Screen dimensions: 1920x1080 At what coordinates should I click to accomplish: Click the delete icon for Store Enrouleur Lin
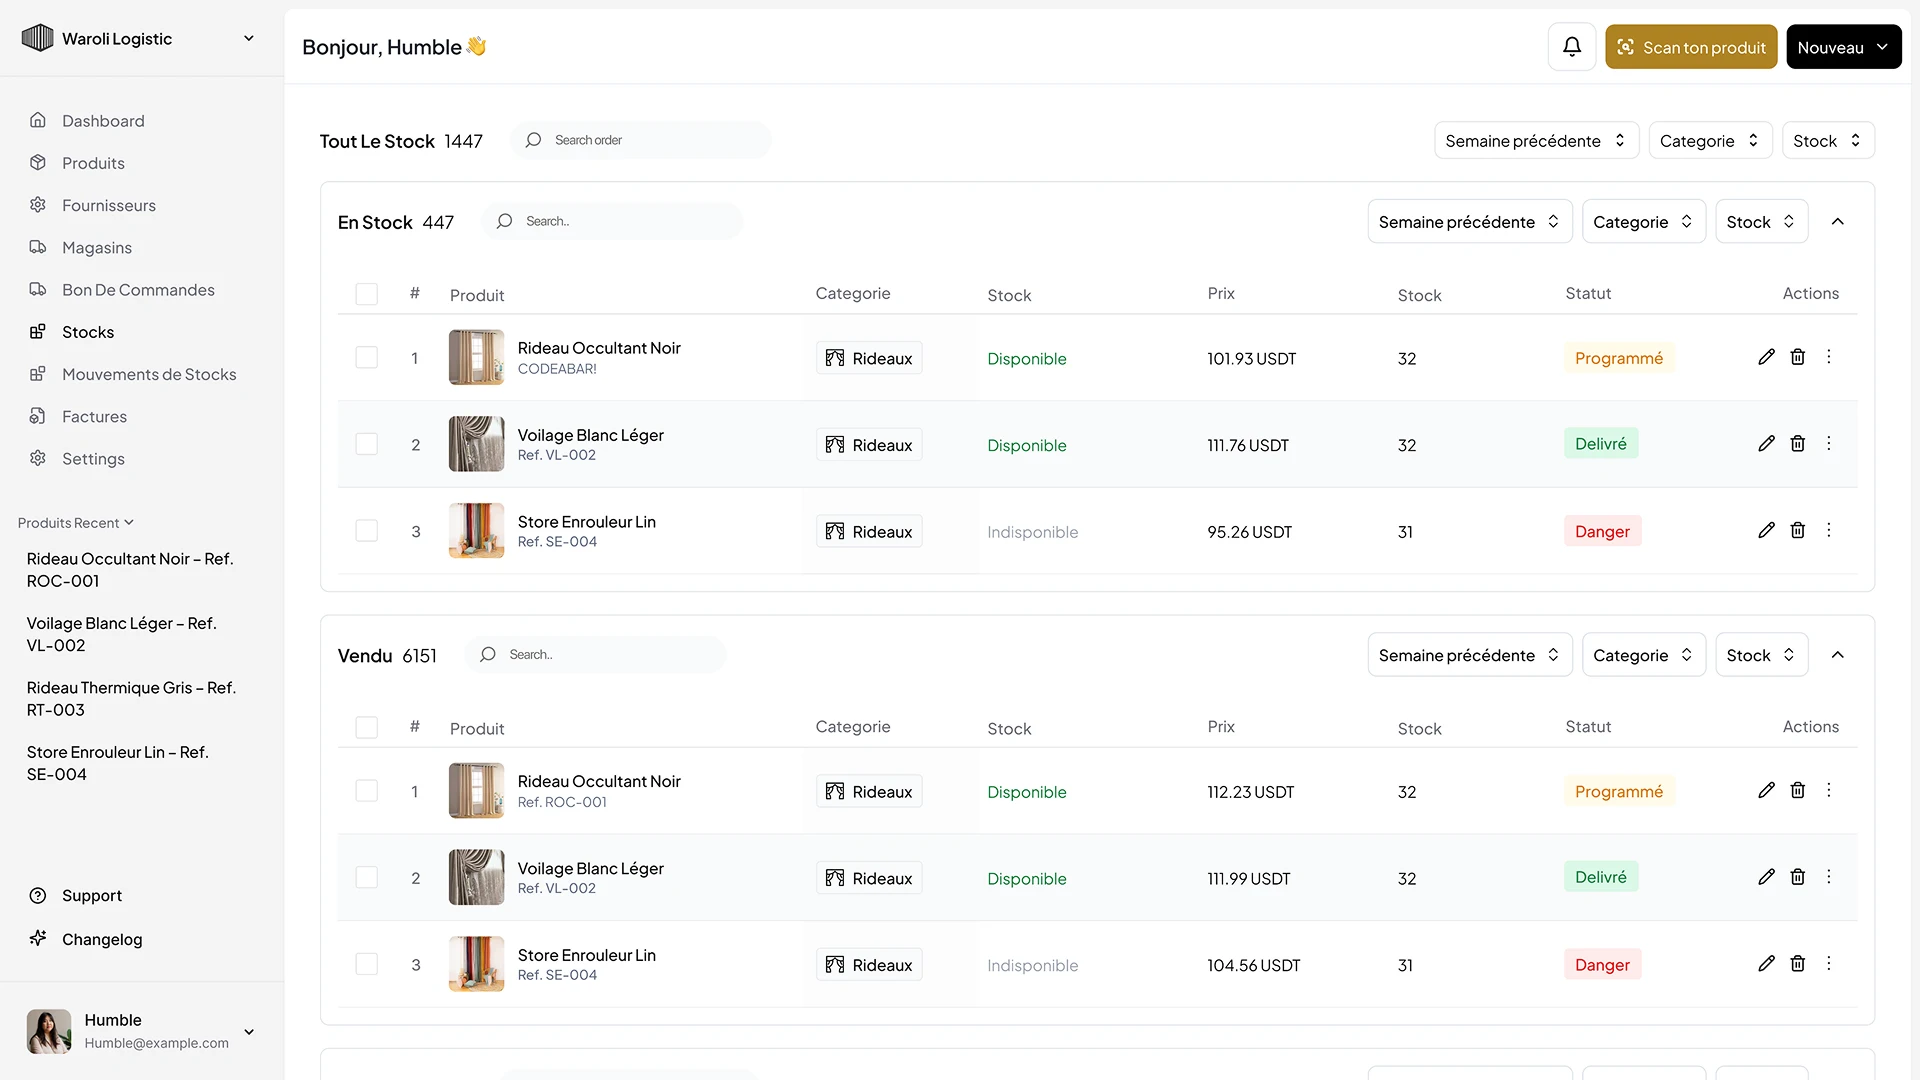tap(1797, 530)
